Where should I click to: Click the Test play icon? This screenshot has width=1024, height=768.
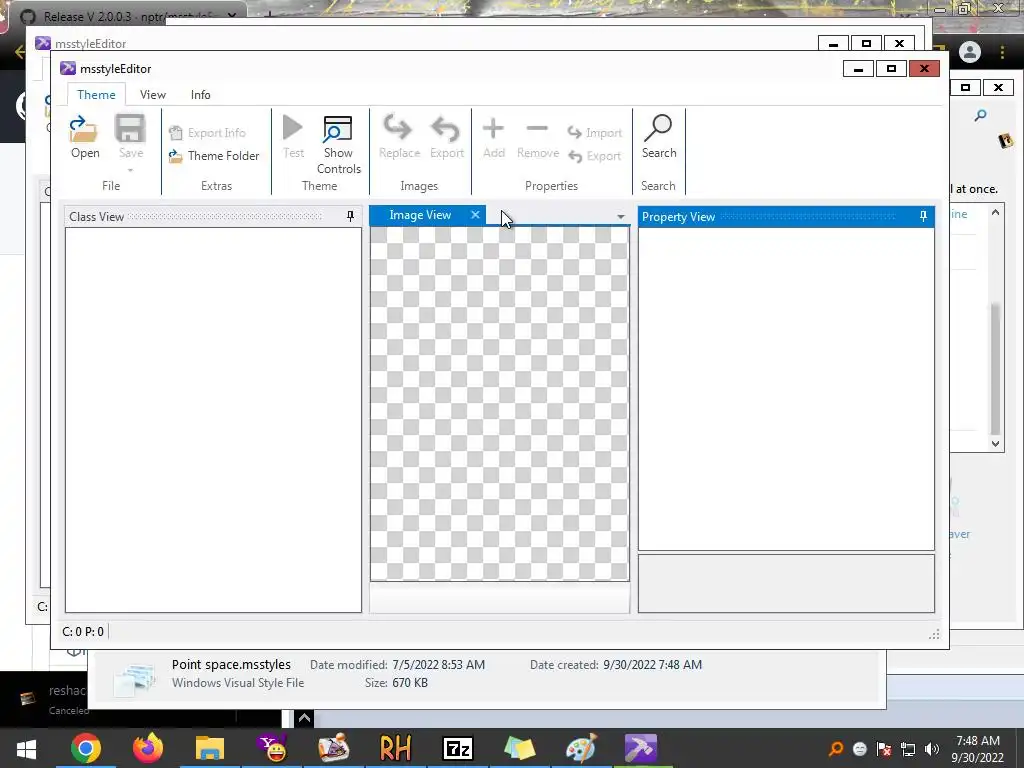(x=293, y=128)
